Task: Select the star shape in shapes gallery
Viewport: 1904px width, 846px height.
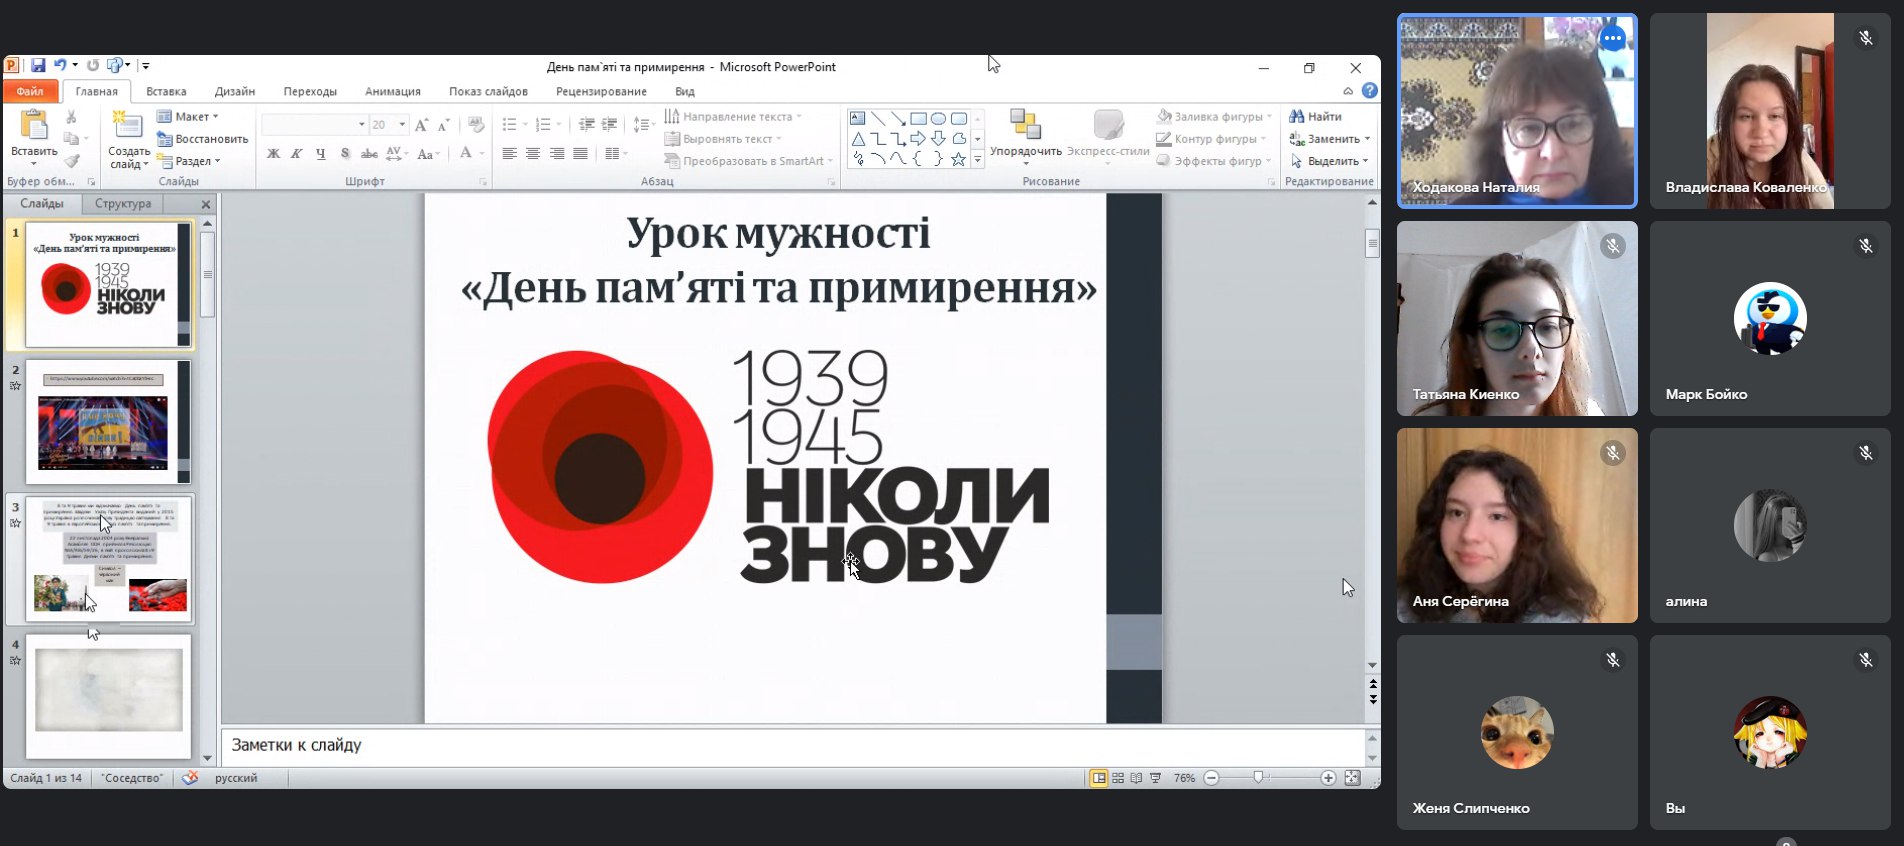Action: (x=958, y=160)
